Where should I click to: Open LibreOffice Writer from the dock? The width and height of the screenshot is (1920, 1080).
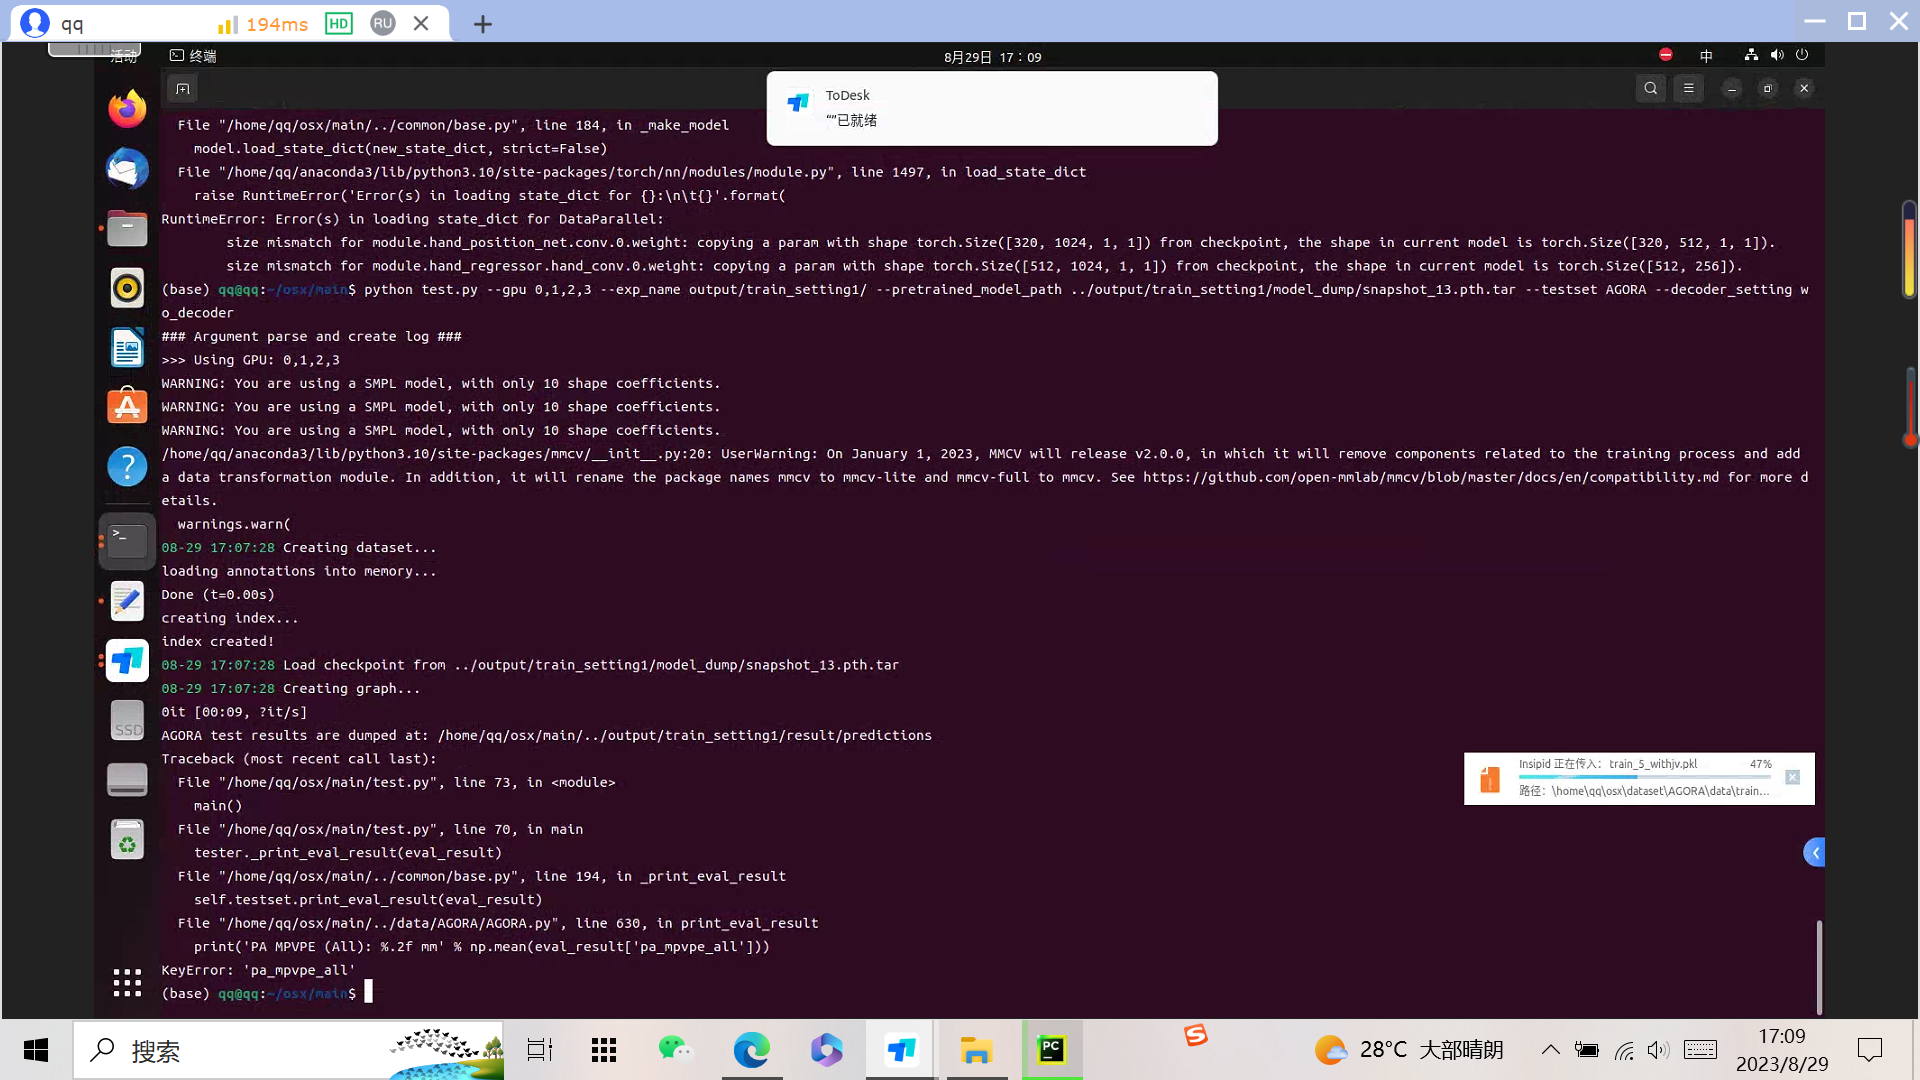[127, 347]
